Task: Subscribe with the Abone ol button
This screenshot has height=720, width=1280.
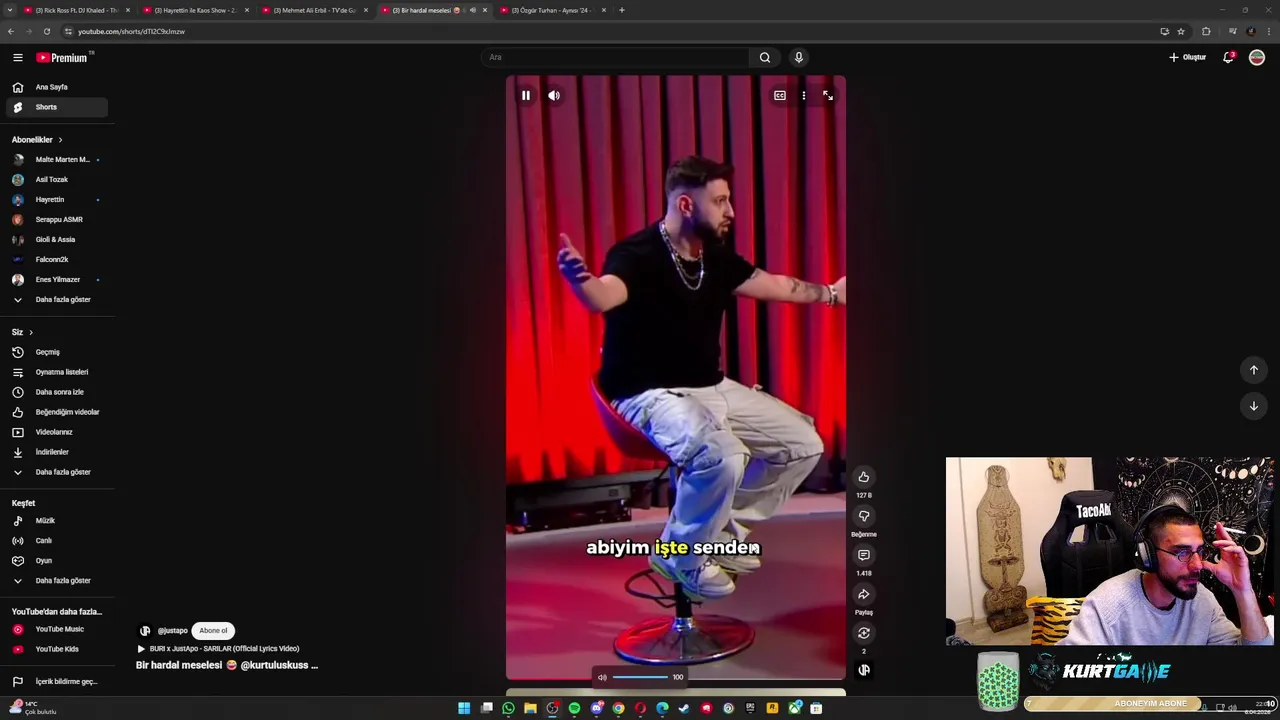Action: [213, 631]
